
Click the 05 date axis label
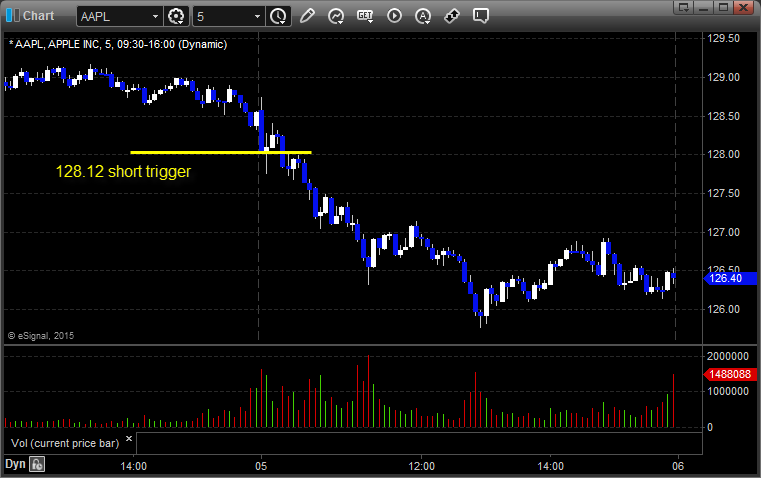click(x=261, y=466)
